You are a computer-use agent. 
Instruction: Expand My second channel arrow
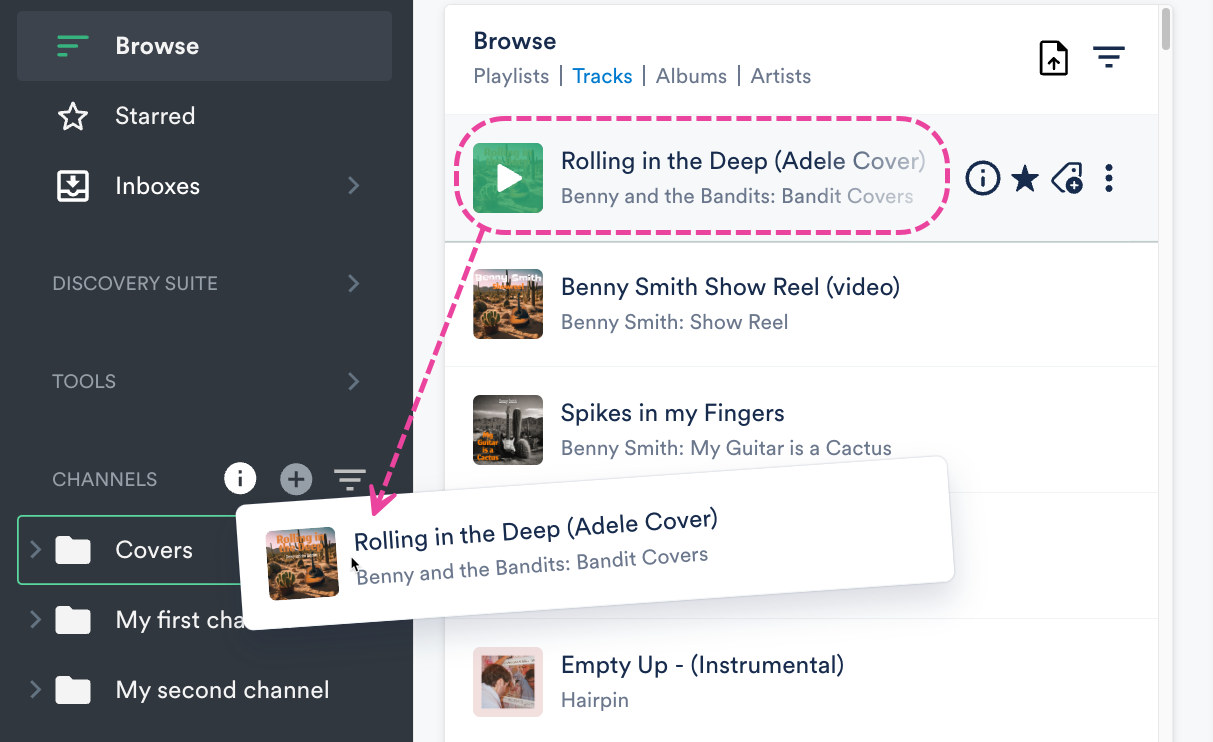[x=35, y=690]
